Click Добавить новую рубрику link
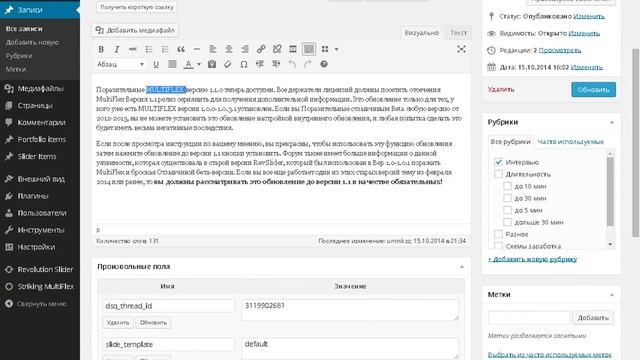The height and width of the screenshot is (360, 640). [532, 259]
